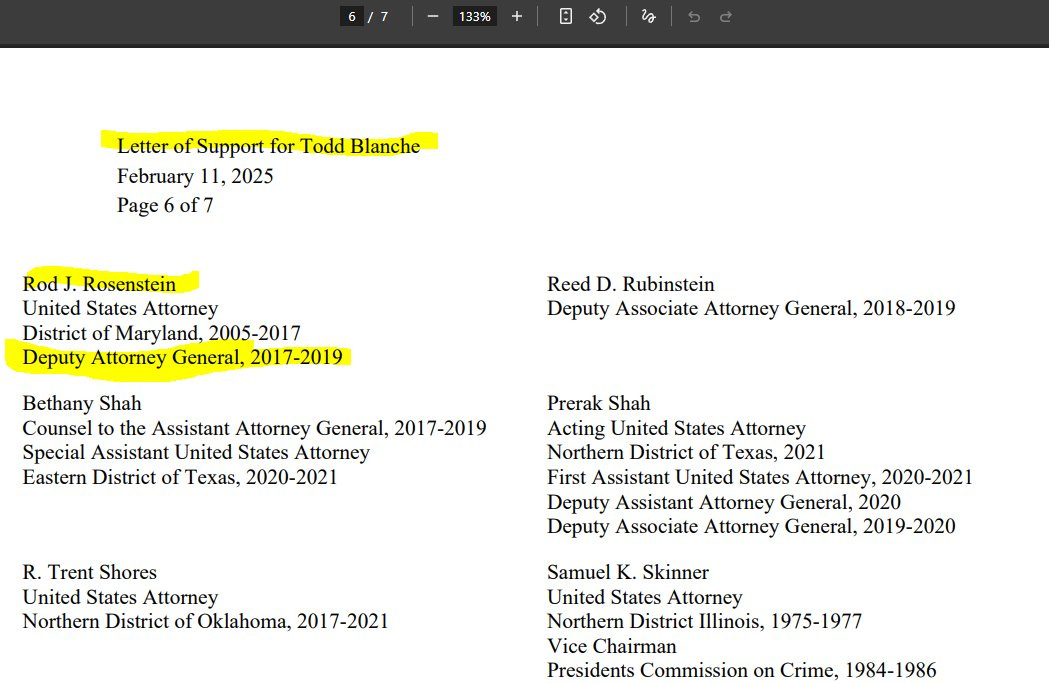Edit the current page number field
The height and width of the screenshot is (684, 1049).
point(352,17)
